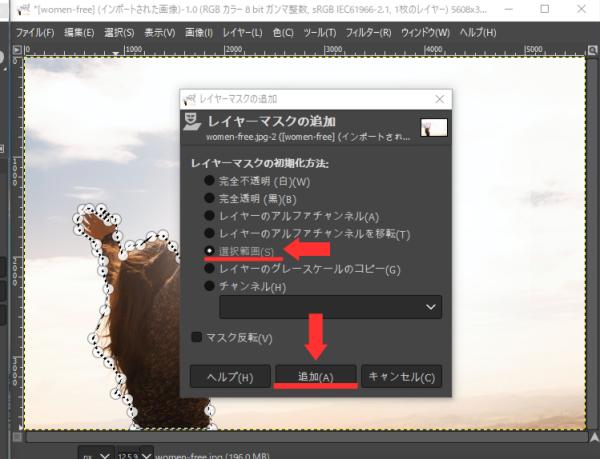Toggle quick mask button at bottom left
The width and height of the screenshot is (600, 459).
17,436
